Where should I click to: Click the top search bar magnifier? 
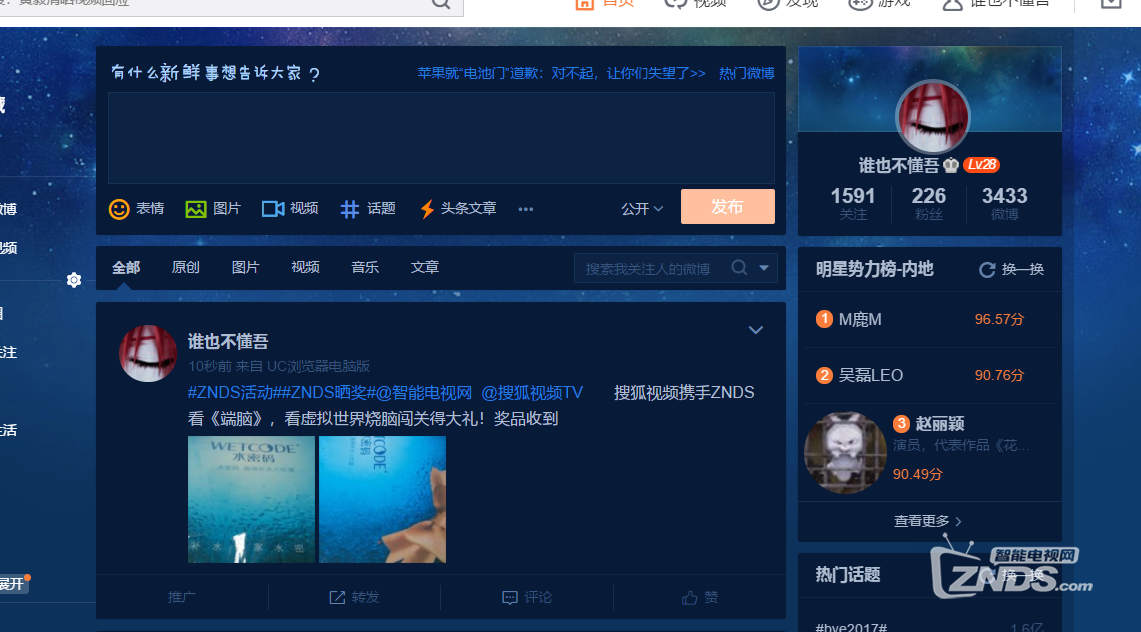(x=441, y=3)
